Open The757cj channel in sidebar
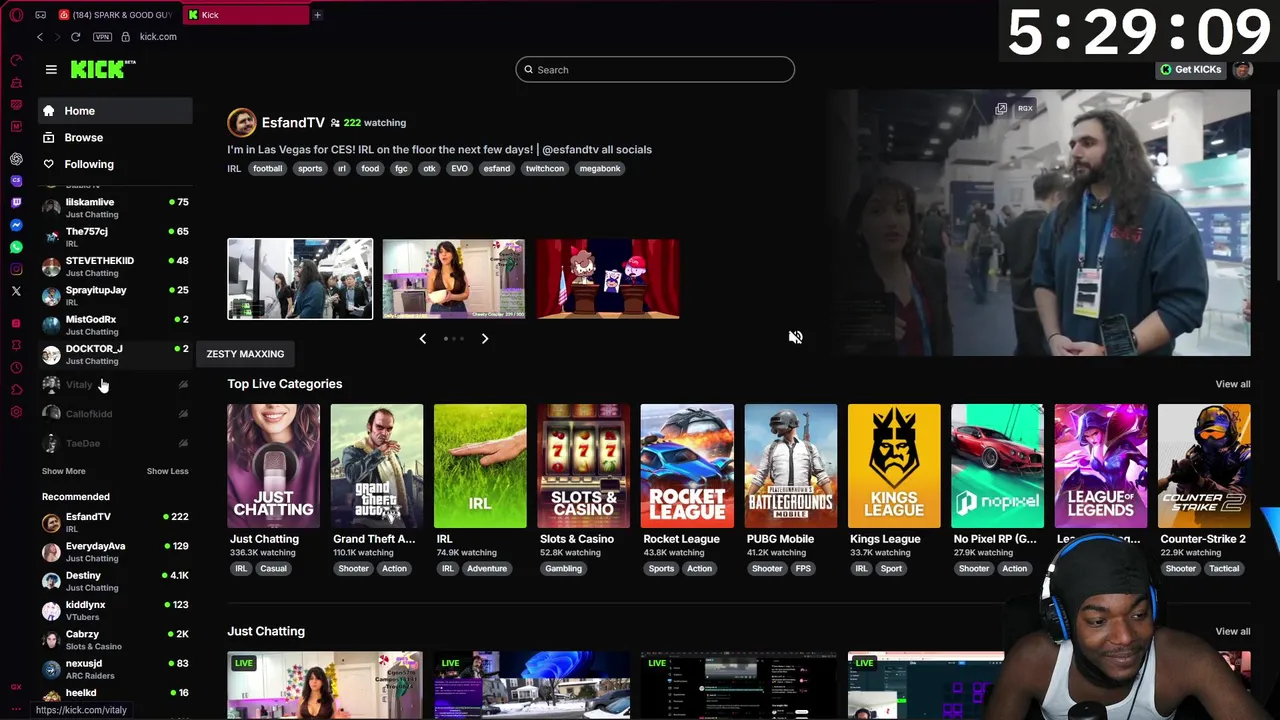This screenshot has width=1280, height=720. click(115, 236)
